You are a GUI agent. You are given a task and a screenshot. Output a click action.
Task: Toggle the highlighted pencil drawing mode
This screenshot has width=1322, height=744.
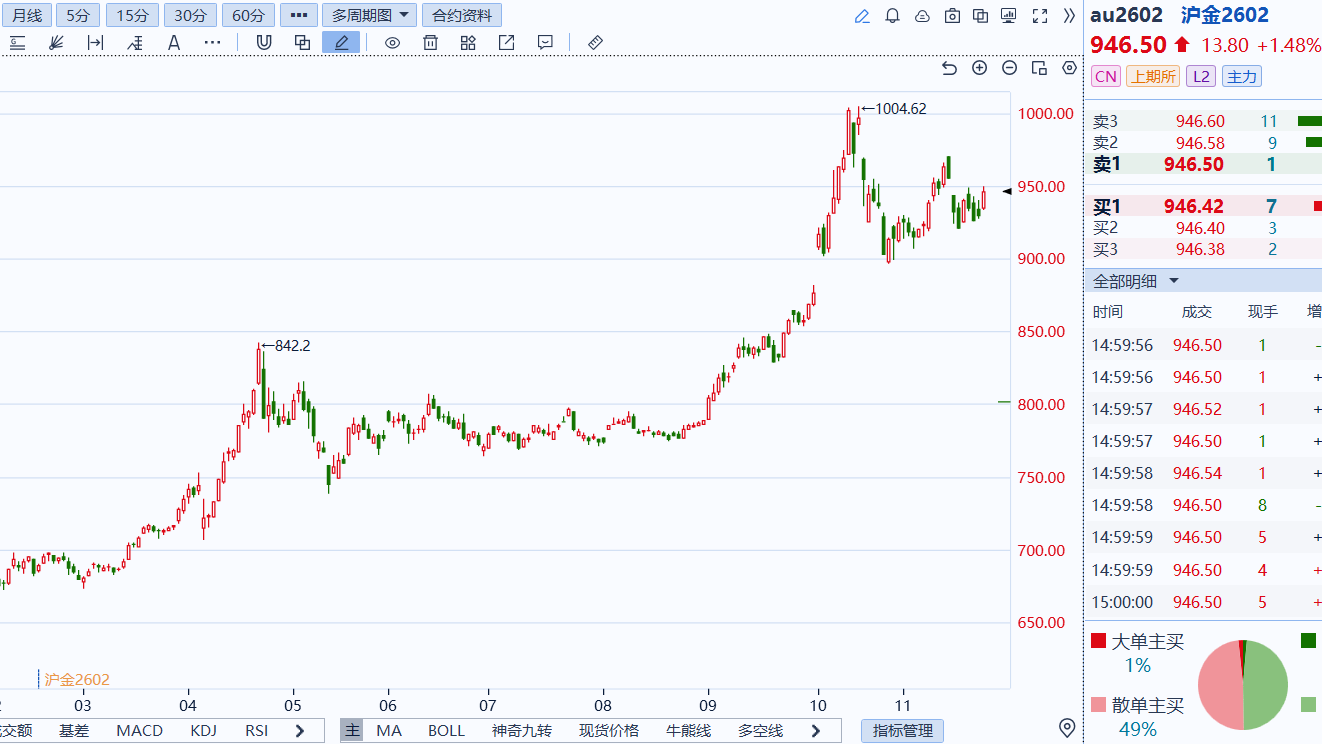pos(341,42)
